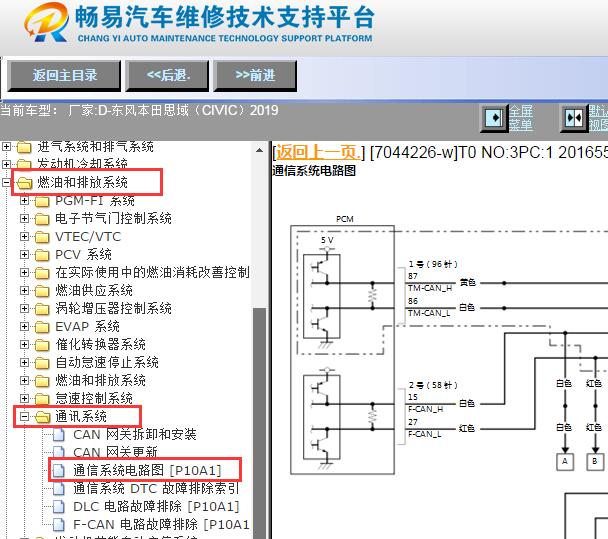Viewport: 608px width, 539px height.
Task: Open the 全屏菜单 link text
Action: (521, 117)
